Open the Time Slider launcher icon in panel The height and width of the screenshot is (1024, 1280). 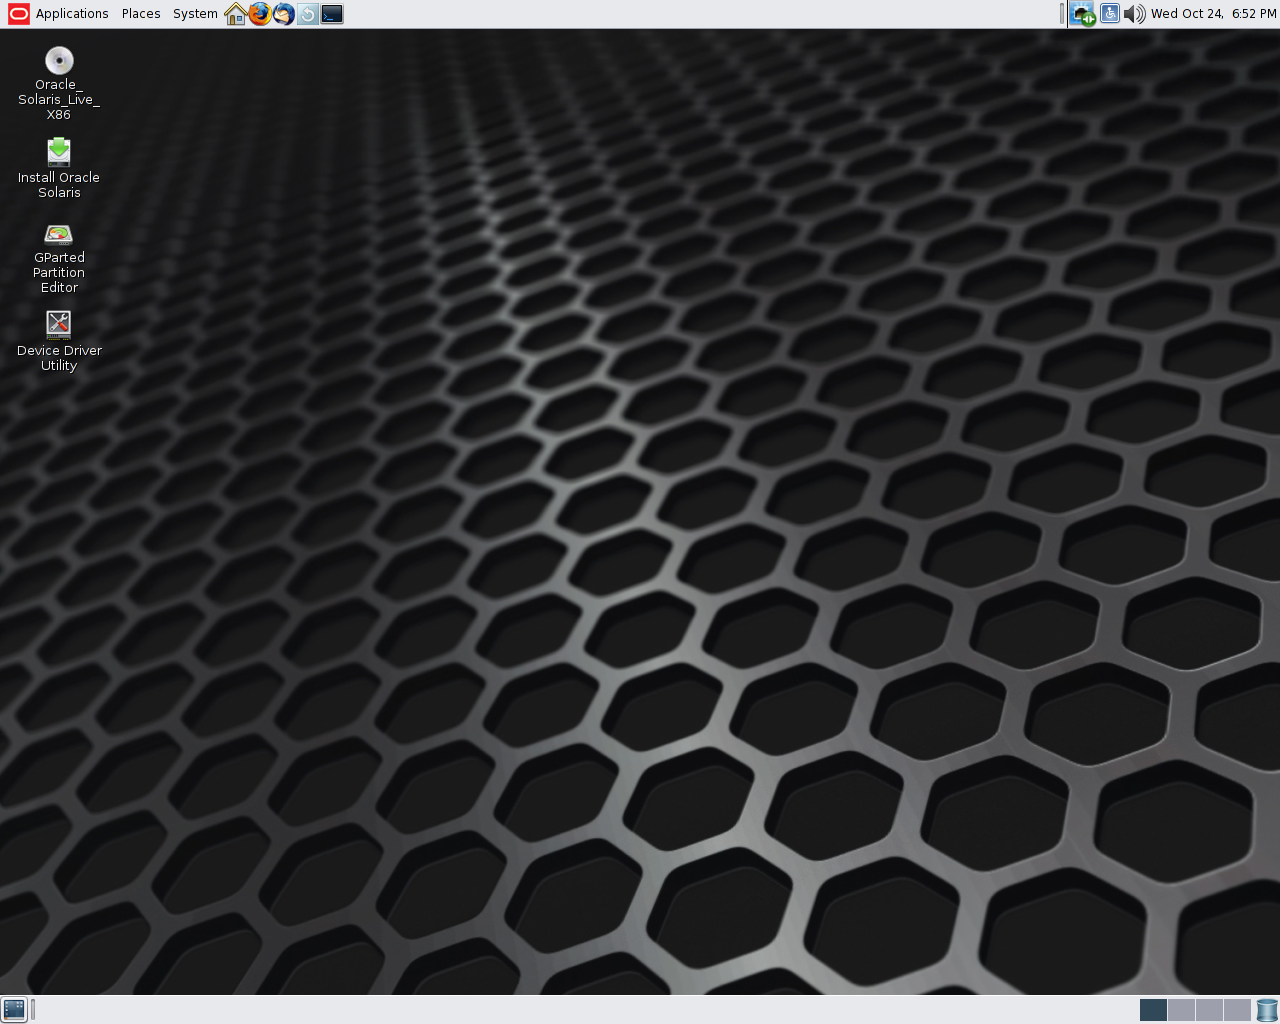point(308,14)
